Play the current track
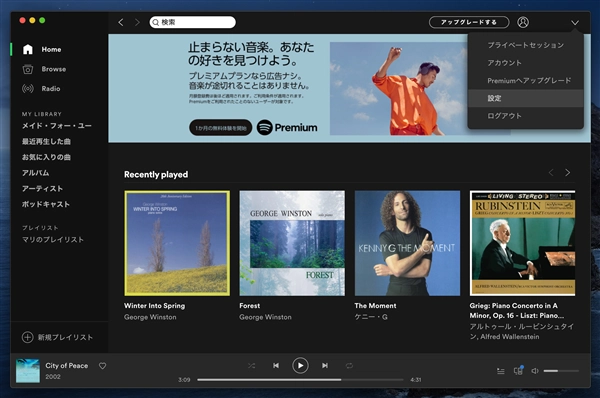The image size is (600, 398). (x=300, y=366)
